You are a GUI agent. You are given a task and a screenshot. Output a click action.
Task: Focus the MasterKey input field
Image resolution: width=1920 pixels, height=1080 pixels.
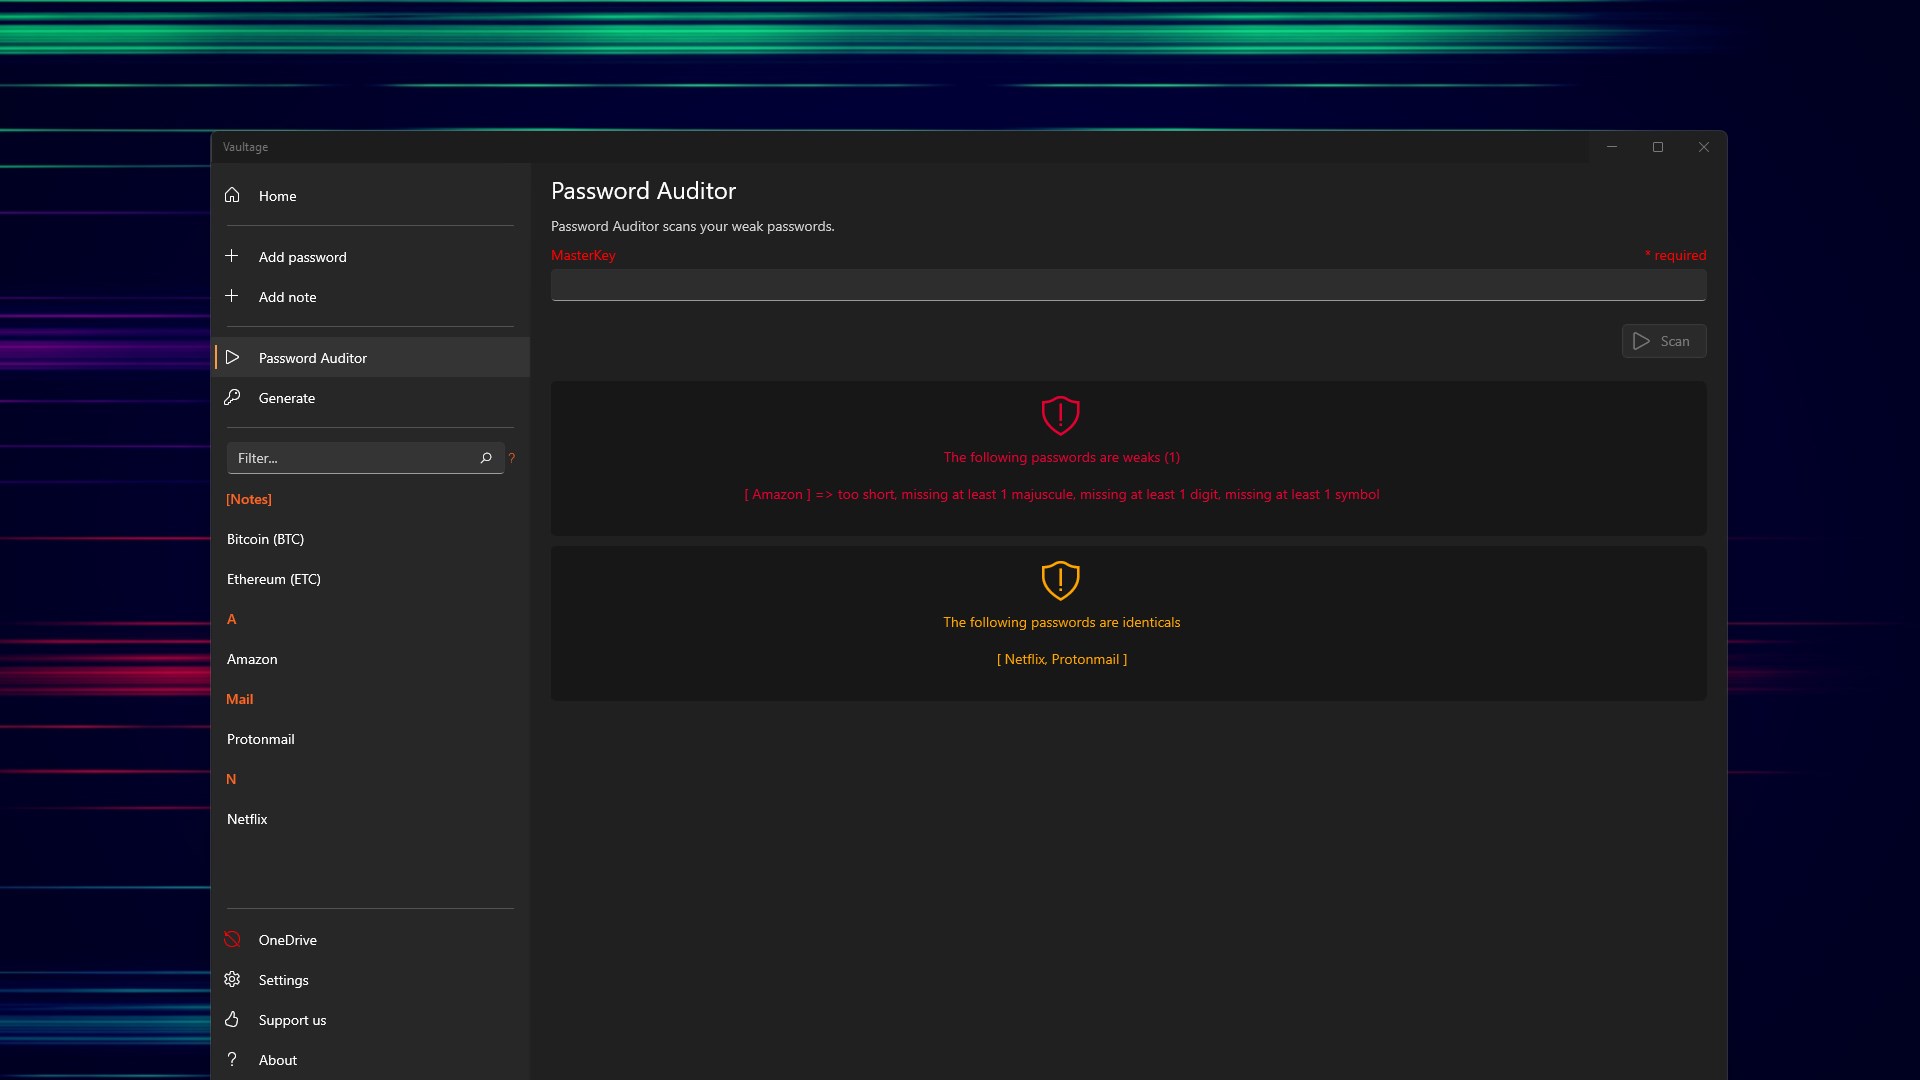pos(1128,285)
